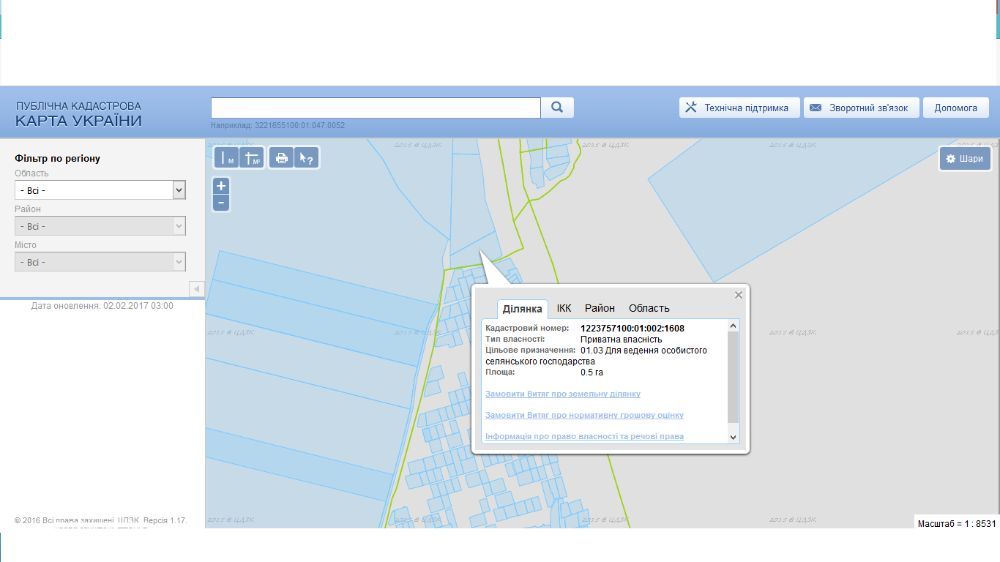Viewport: 1000px width, 562px height.
Task: Zoom out with the minus button
Action: point(221,203)
